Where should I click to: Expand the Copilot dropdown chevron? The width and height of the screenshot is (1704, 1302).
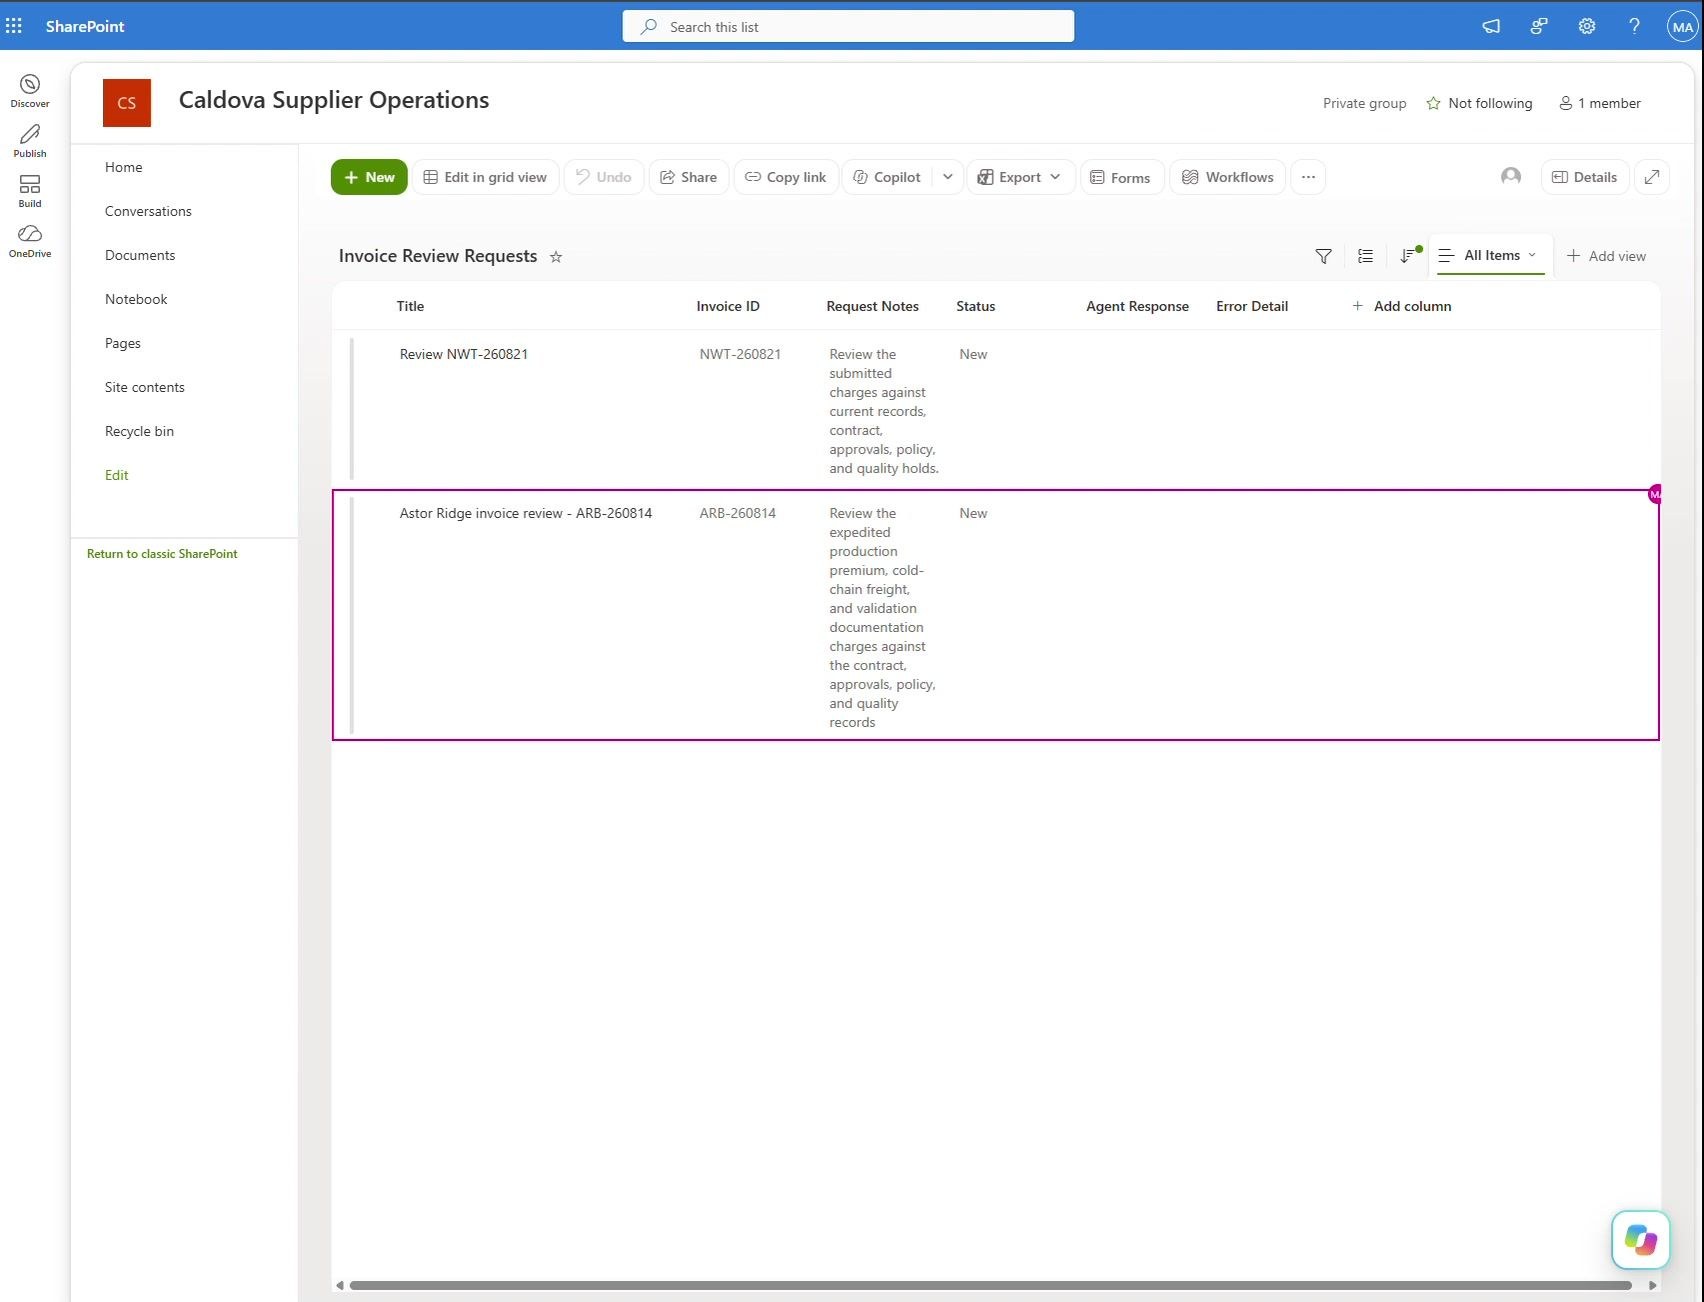pyautogui.click(x=948, y=177)
